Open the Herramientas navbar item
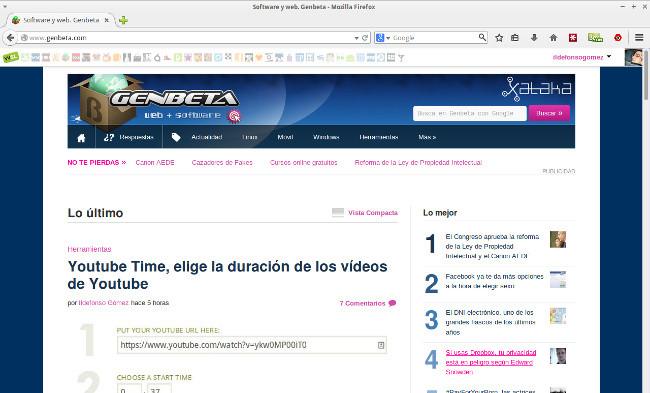 pos(378,137)
